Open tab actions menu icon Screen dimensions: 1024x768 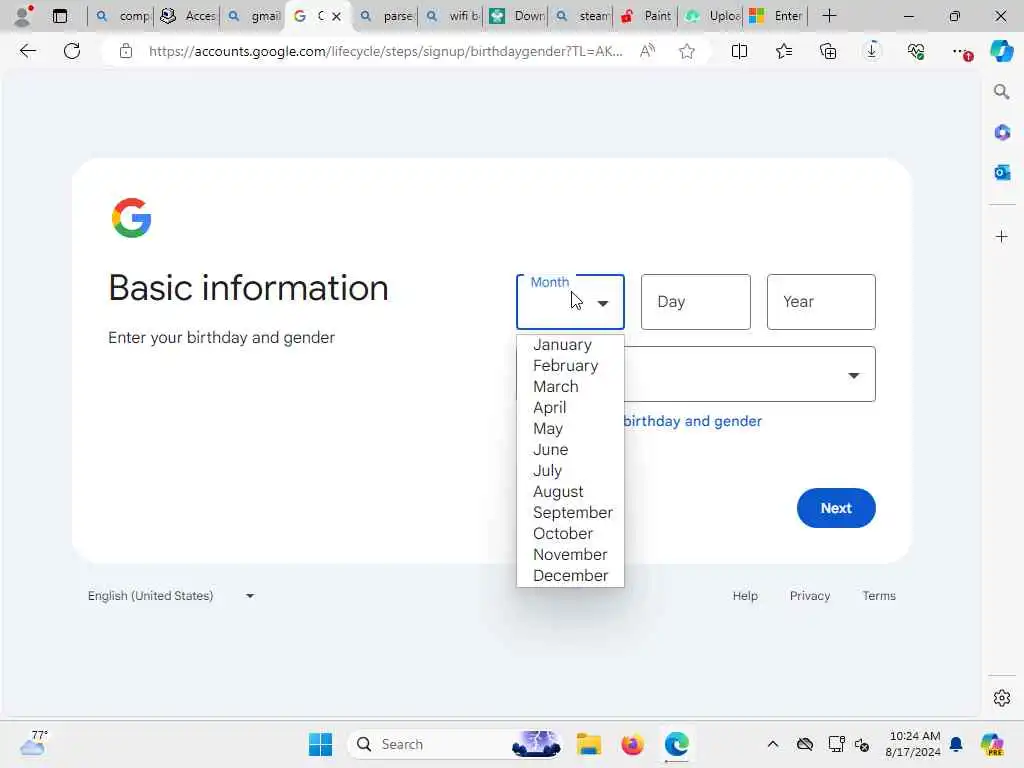[x=59, y=16]
